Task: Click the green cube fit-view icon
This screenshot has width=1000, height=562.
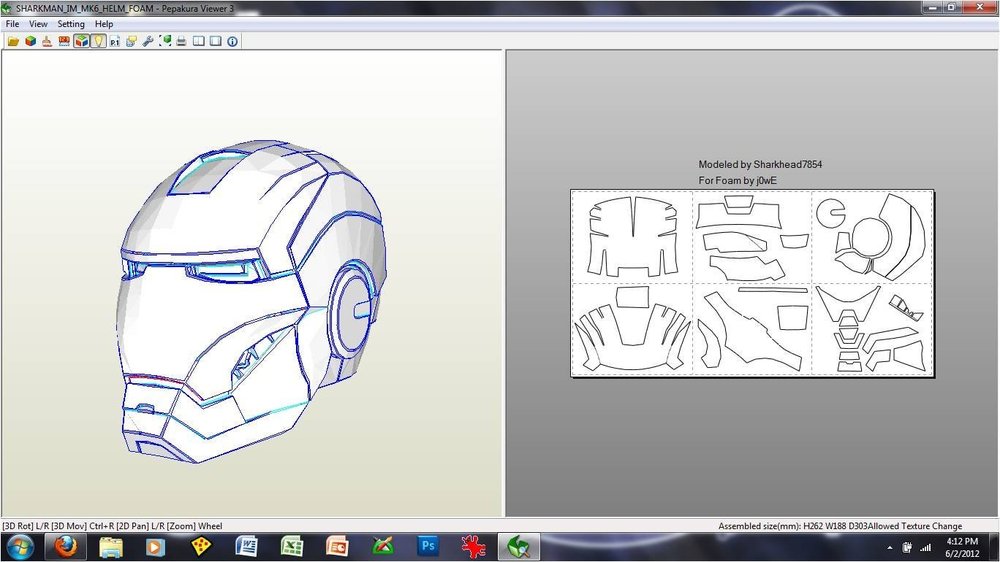Action: click(165, 41)
